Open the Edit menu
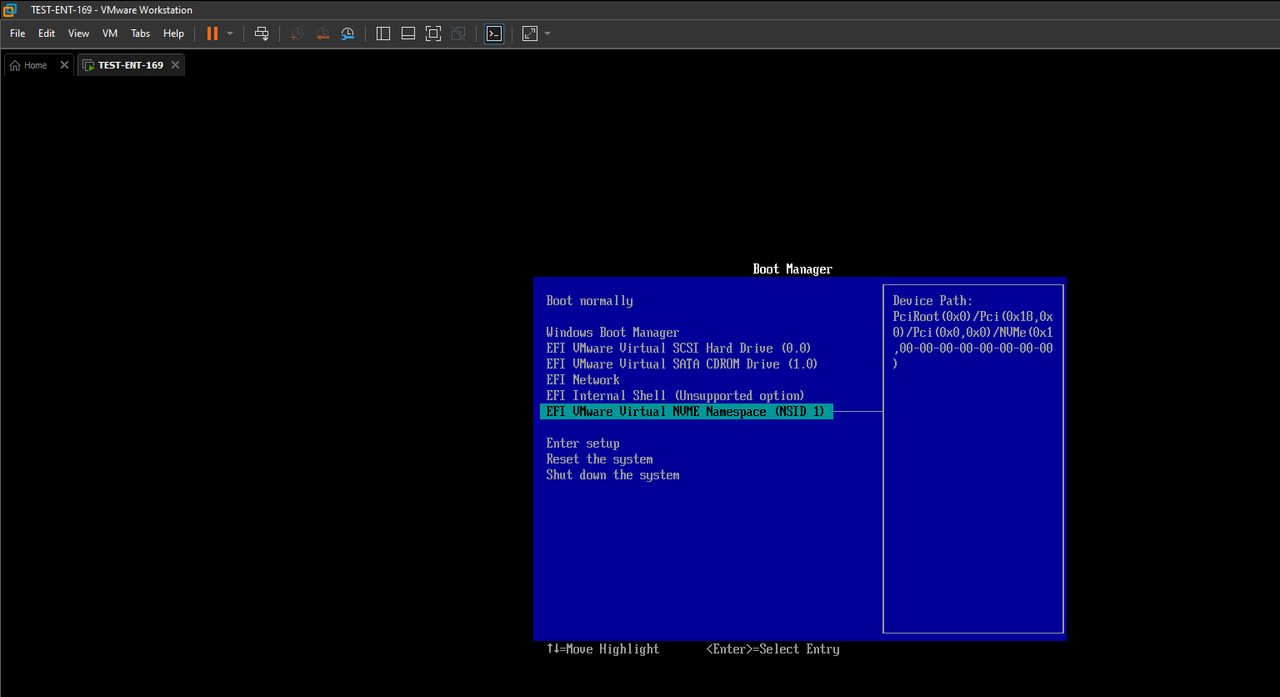This screenshot has width=1280, height=697. [x=47, y=33]
